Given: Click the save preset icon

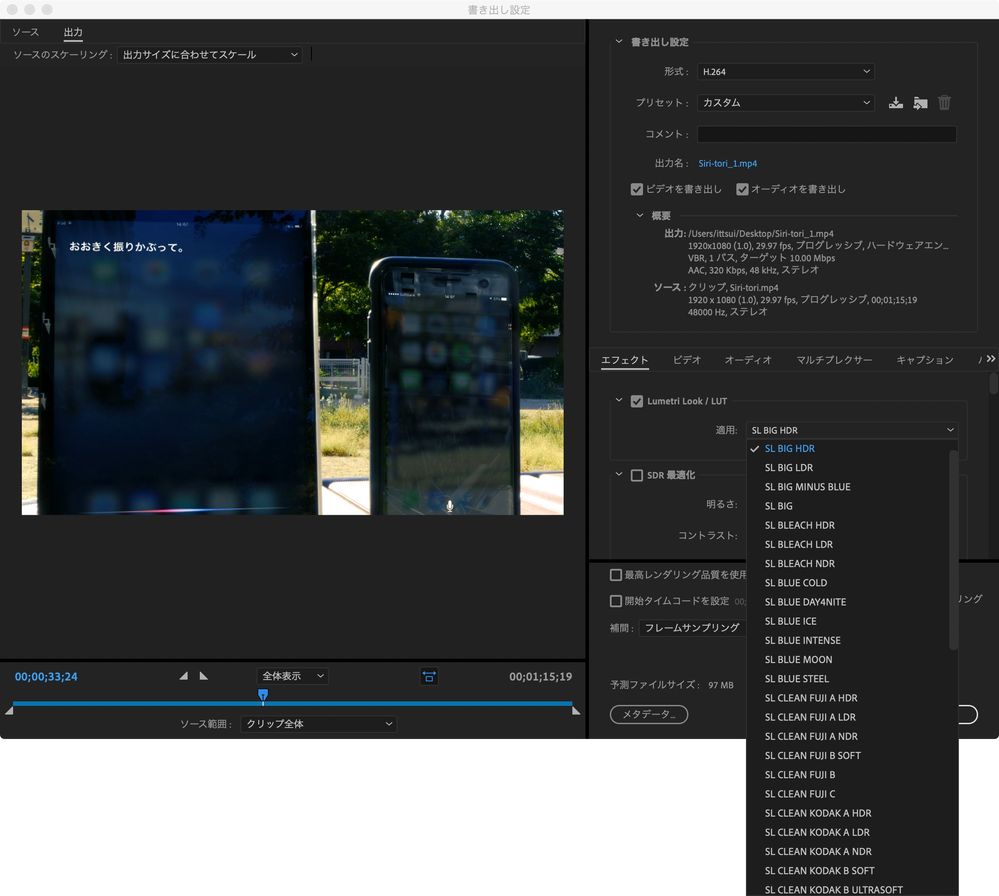Looking at the screenshot, I should click(896, 103).
